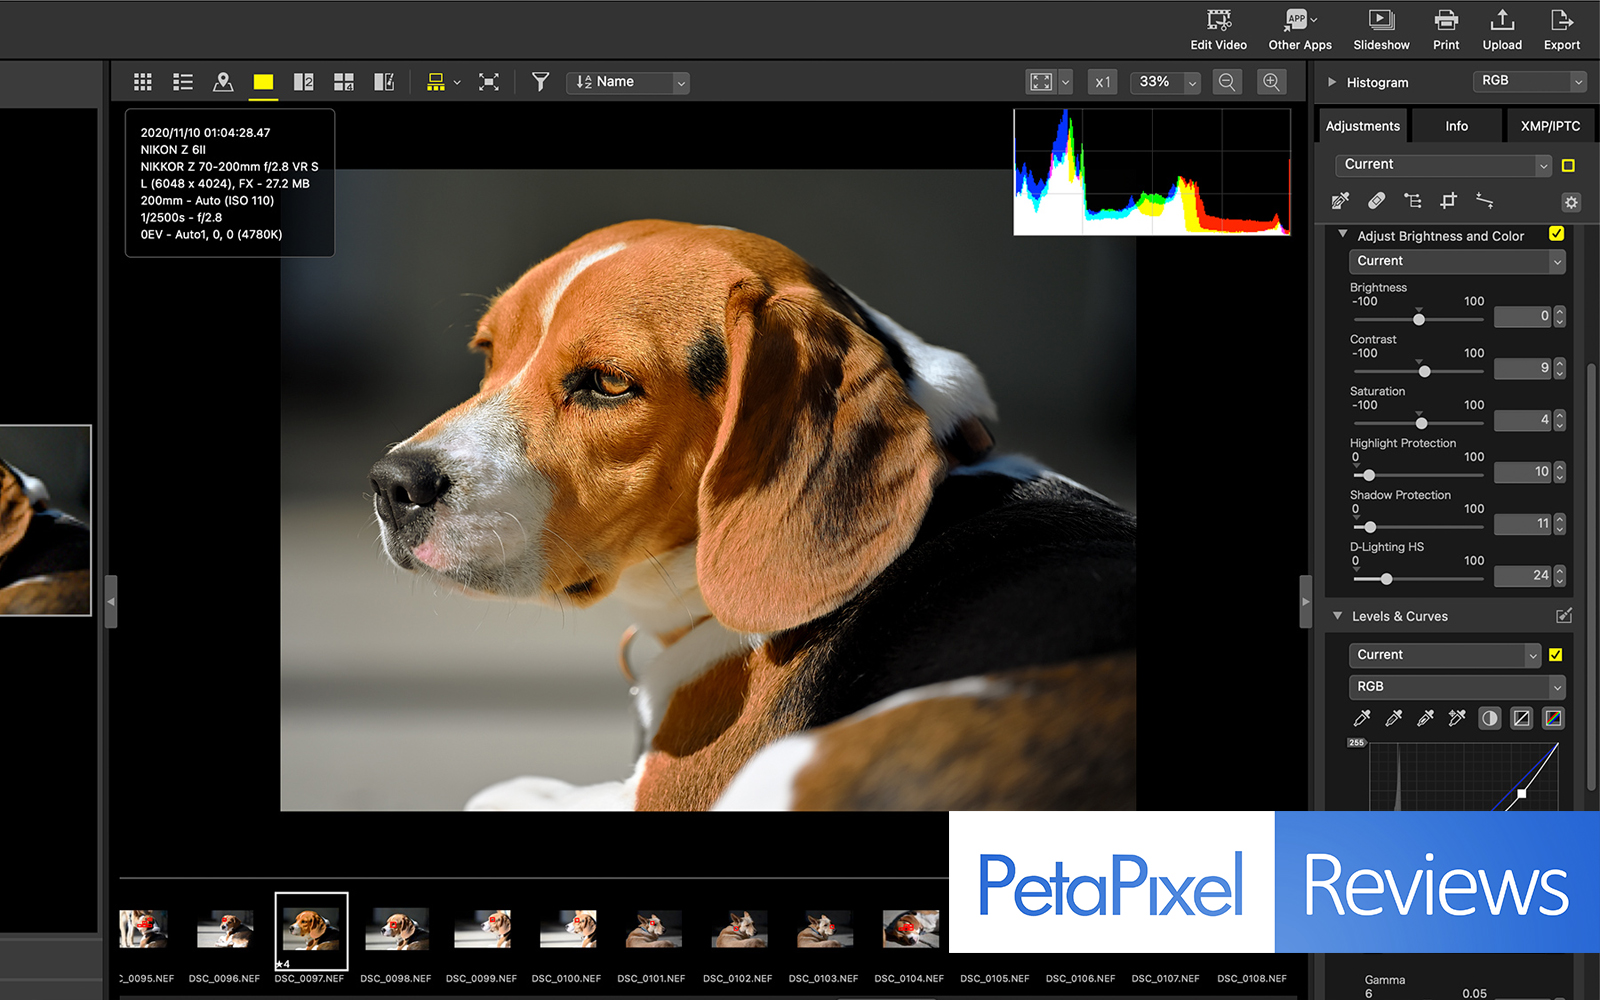1600x1000 pixels.
Task: Open the map location view
Action: 222,81
